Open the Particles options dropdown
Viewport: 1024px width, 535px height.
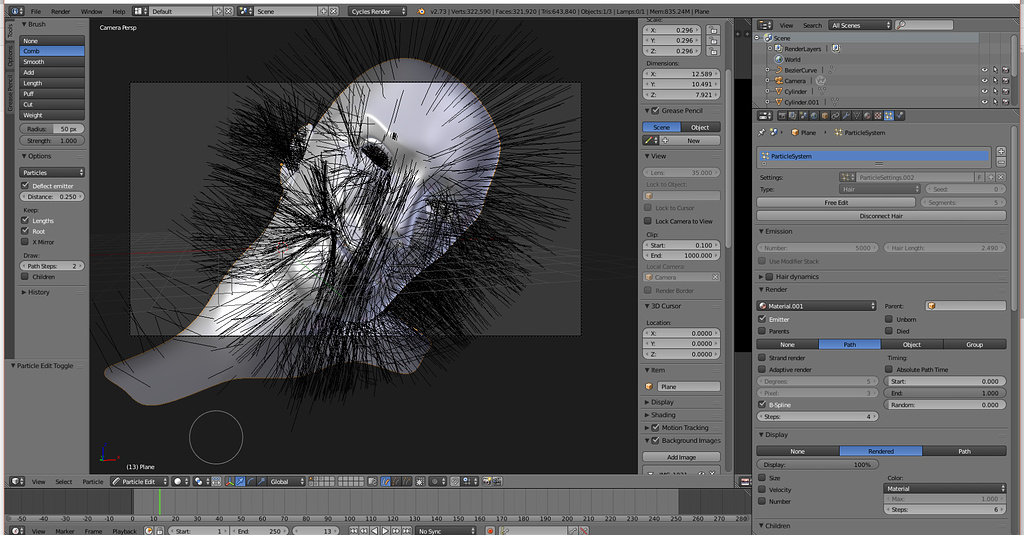coord(52,172)
